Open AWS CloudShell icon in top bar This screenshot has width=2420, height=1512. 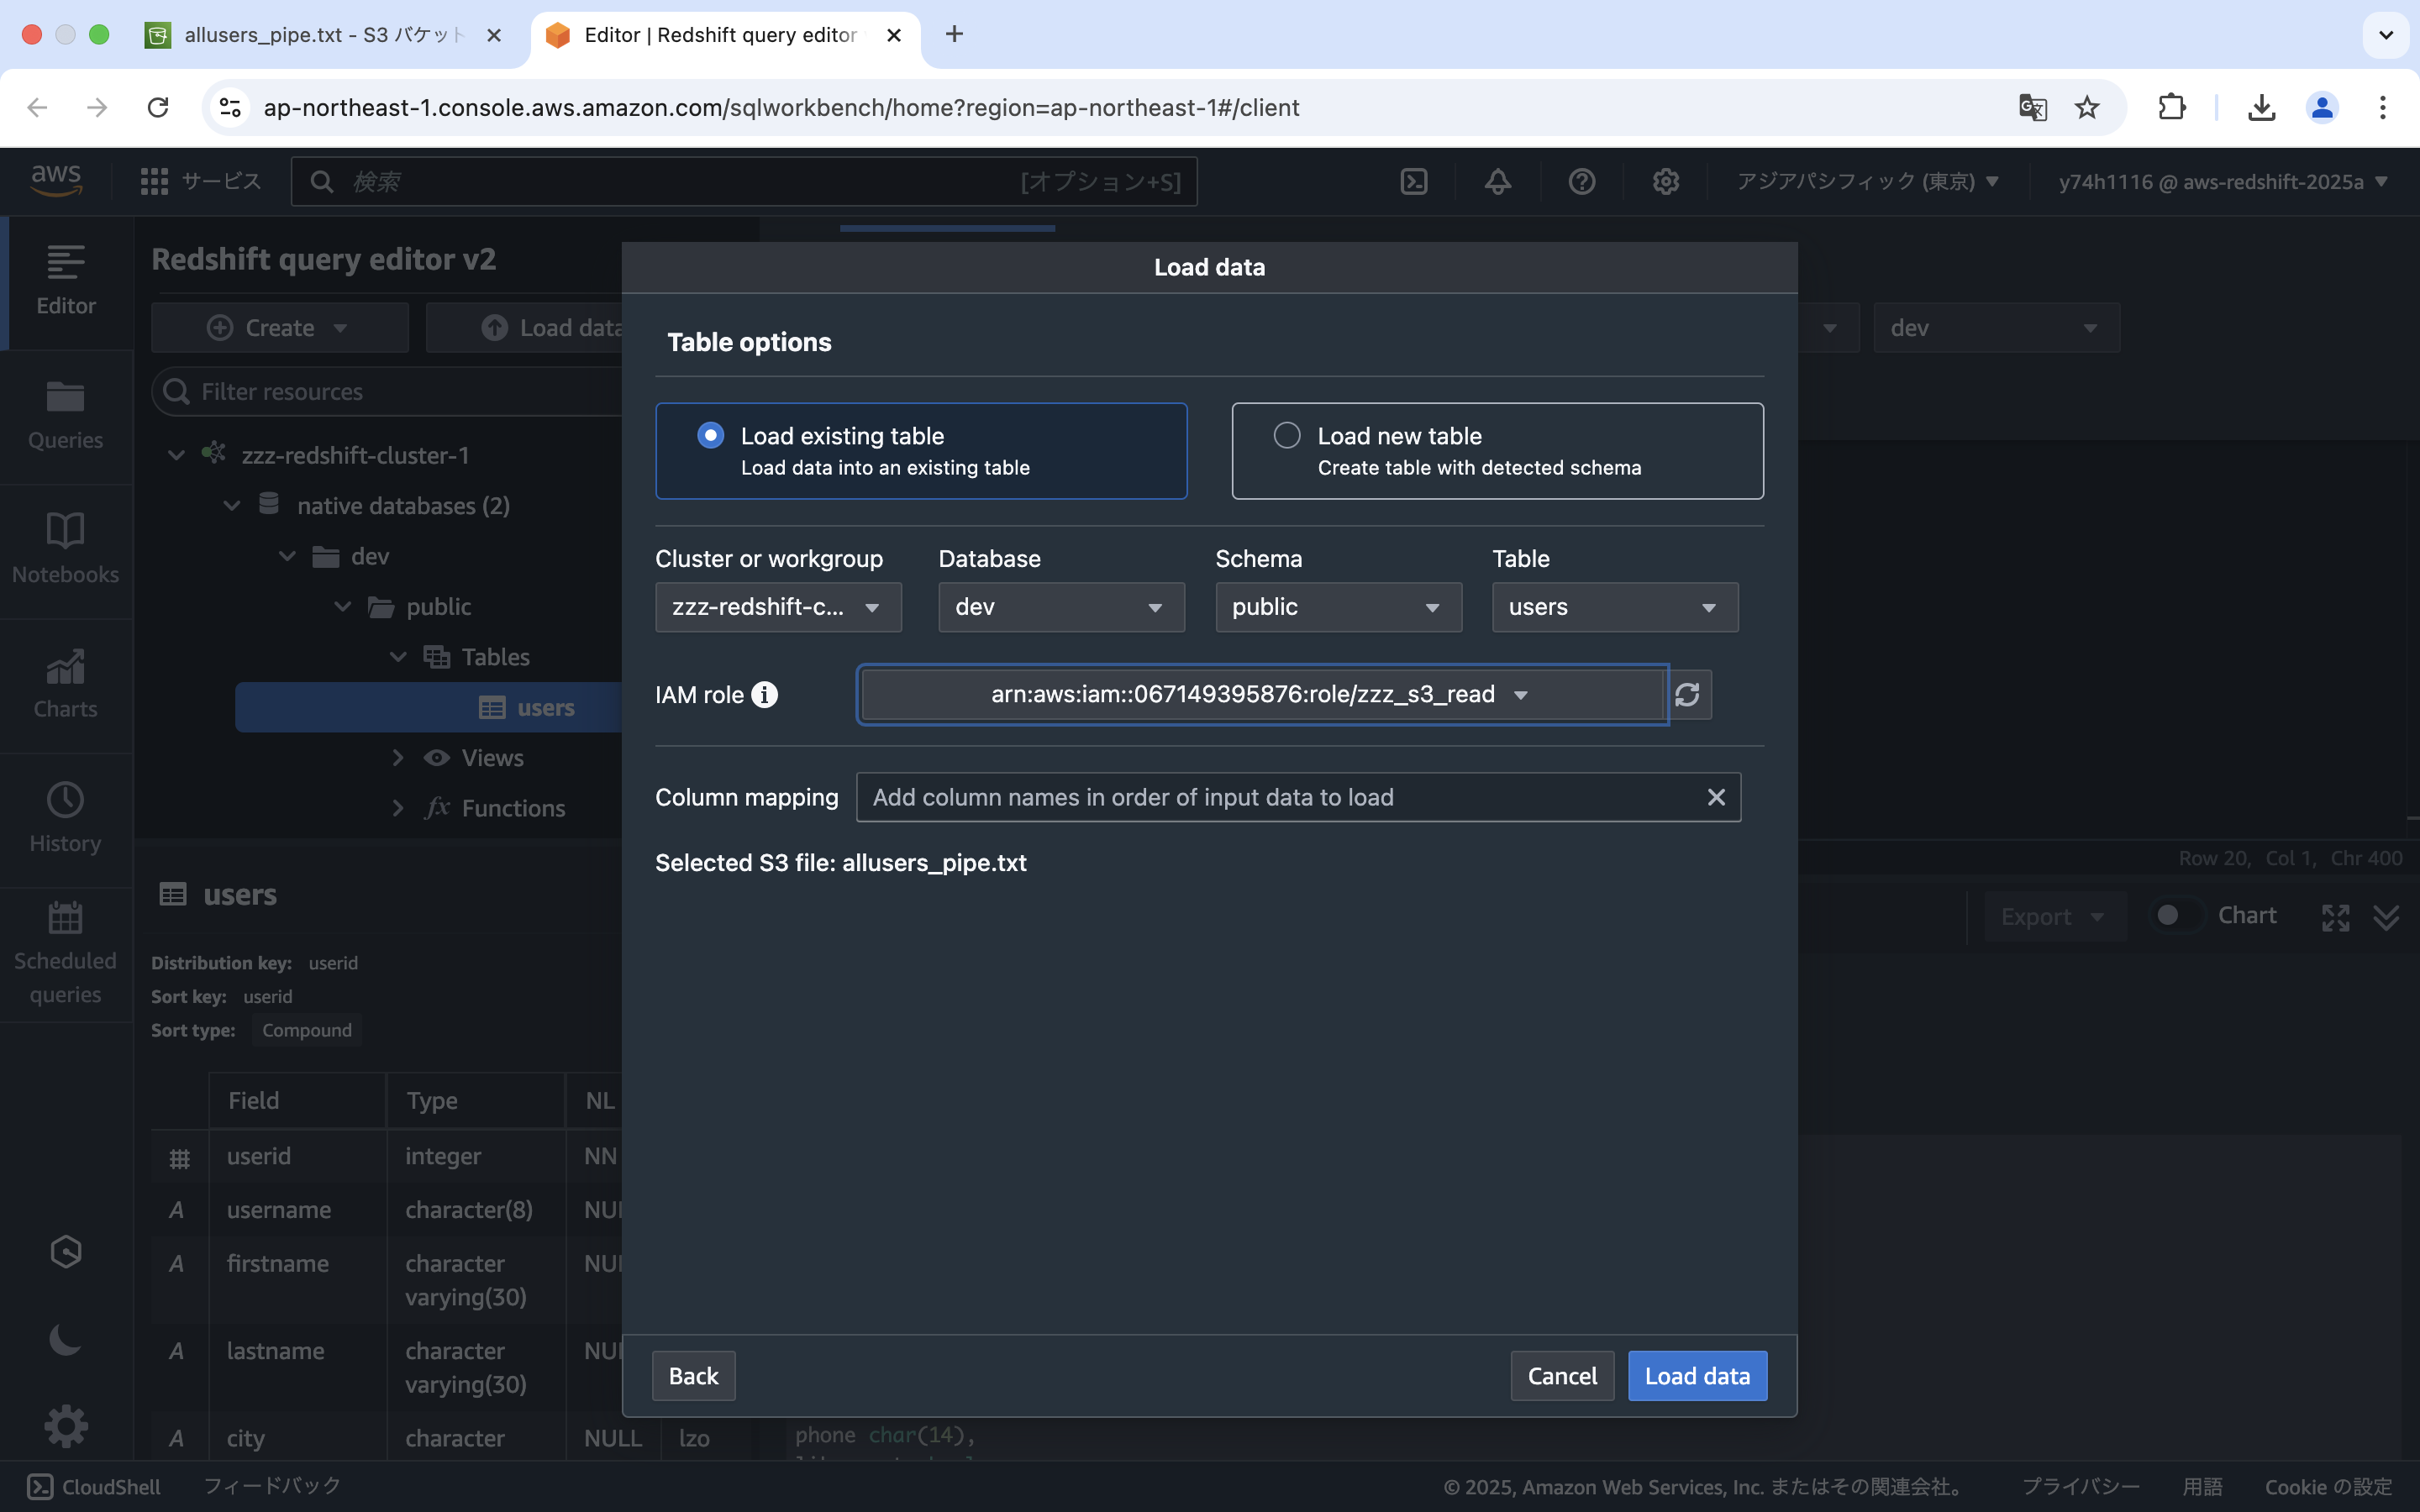1413,181
